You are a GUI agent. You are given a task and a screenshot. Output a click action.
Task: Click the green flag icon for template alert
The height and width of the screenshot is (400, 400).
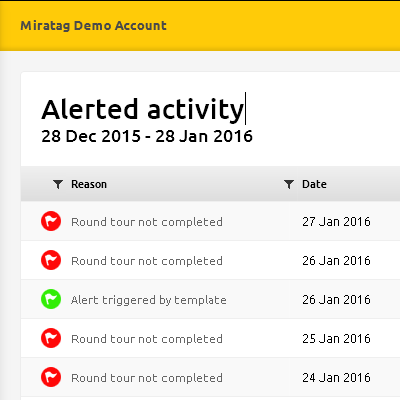[51, 299]
